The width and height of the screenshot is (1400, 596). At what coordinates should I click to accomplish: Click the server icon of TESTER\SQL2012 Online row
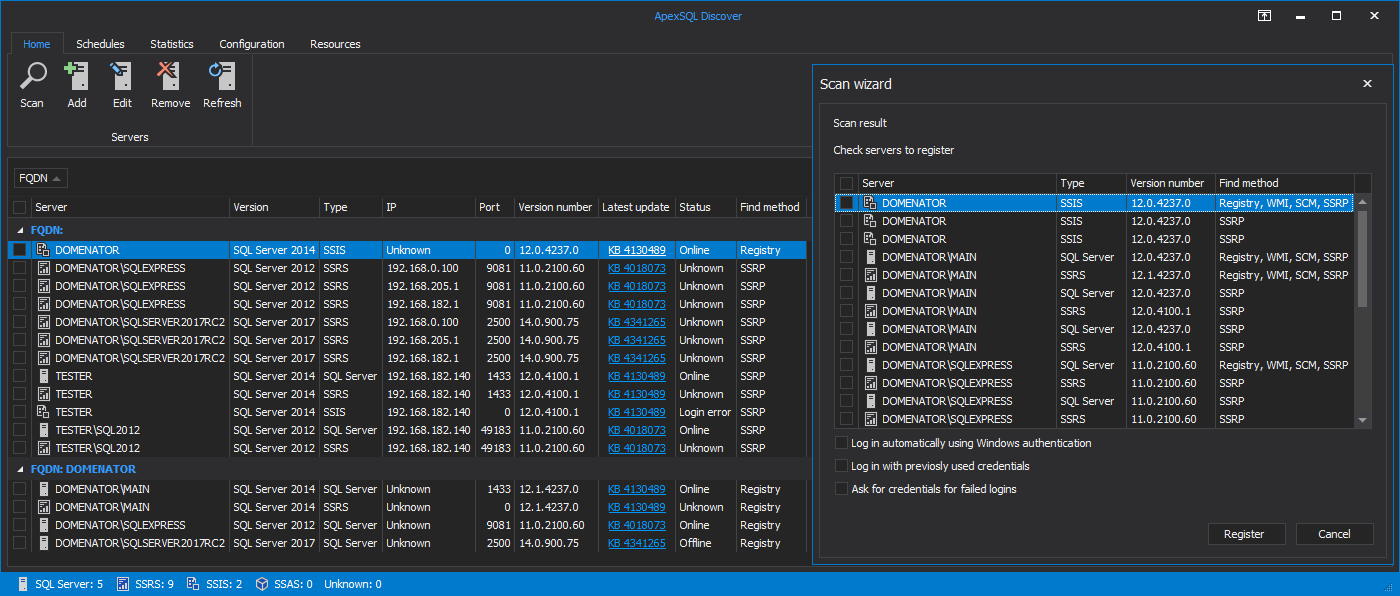tap(43, 430)
